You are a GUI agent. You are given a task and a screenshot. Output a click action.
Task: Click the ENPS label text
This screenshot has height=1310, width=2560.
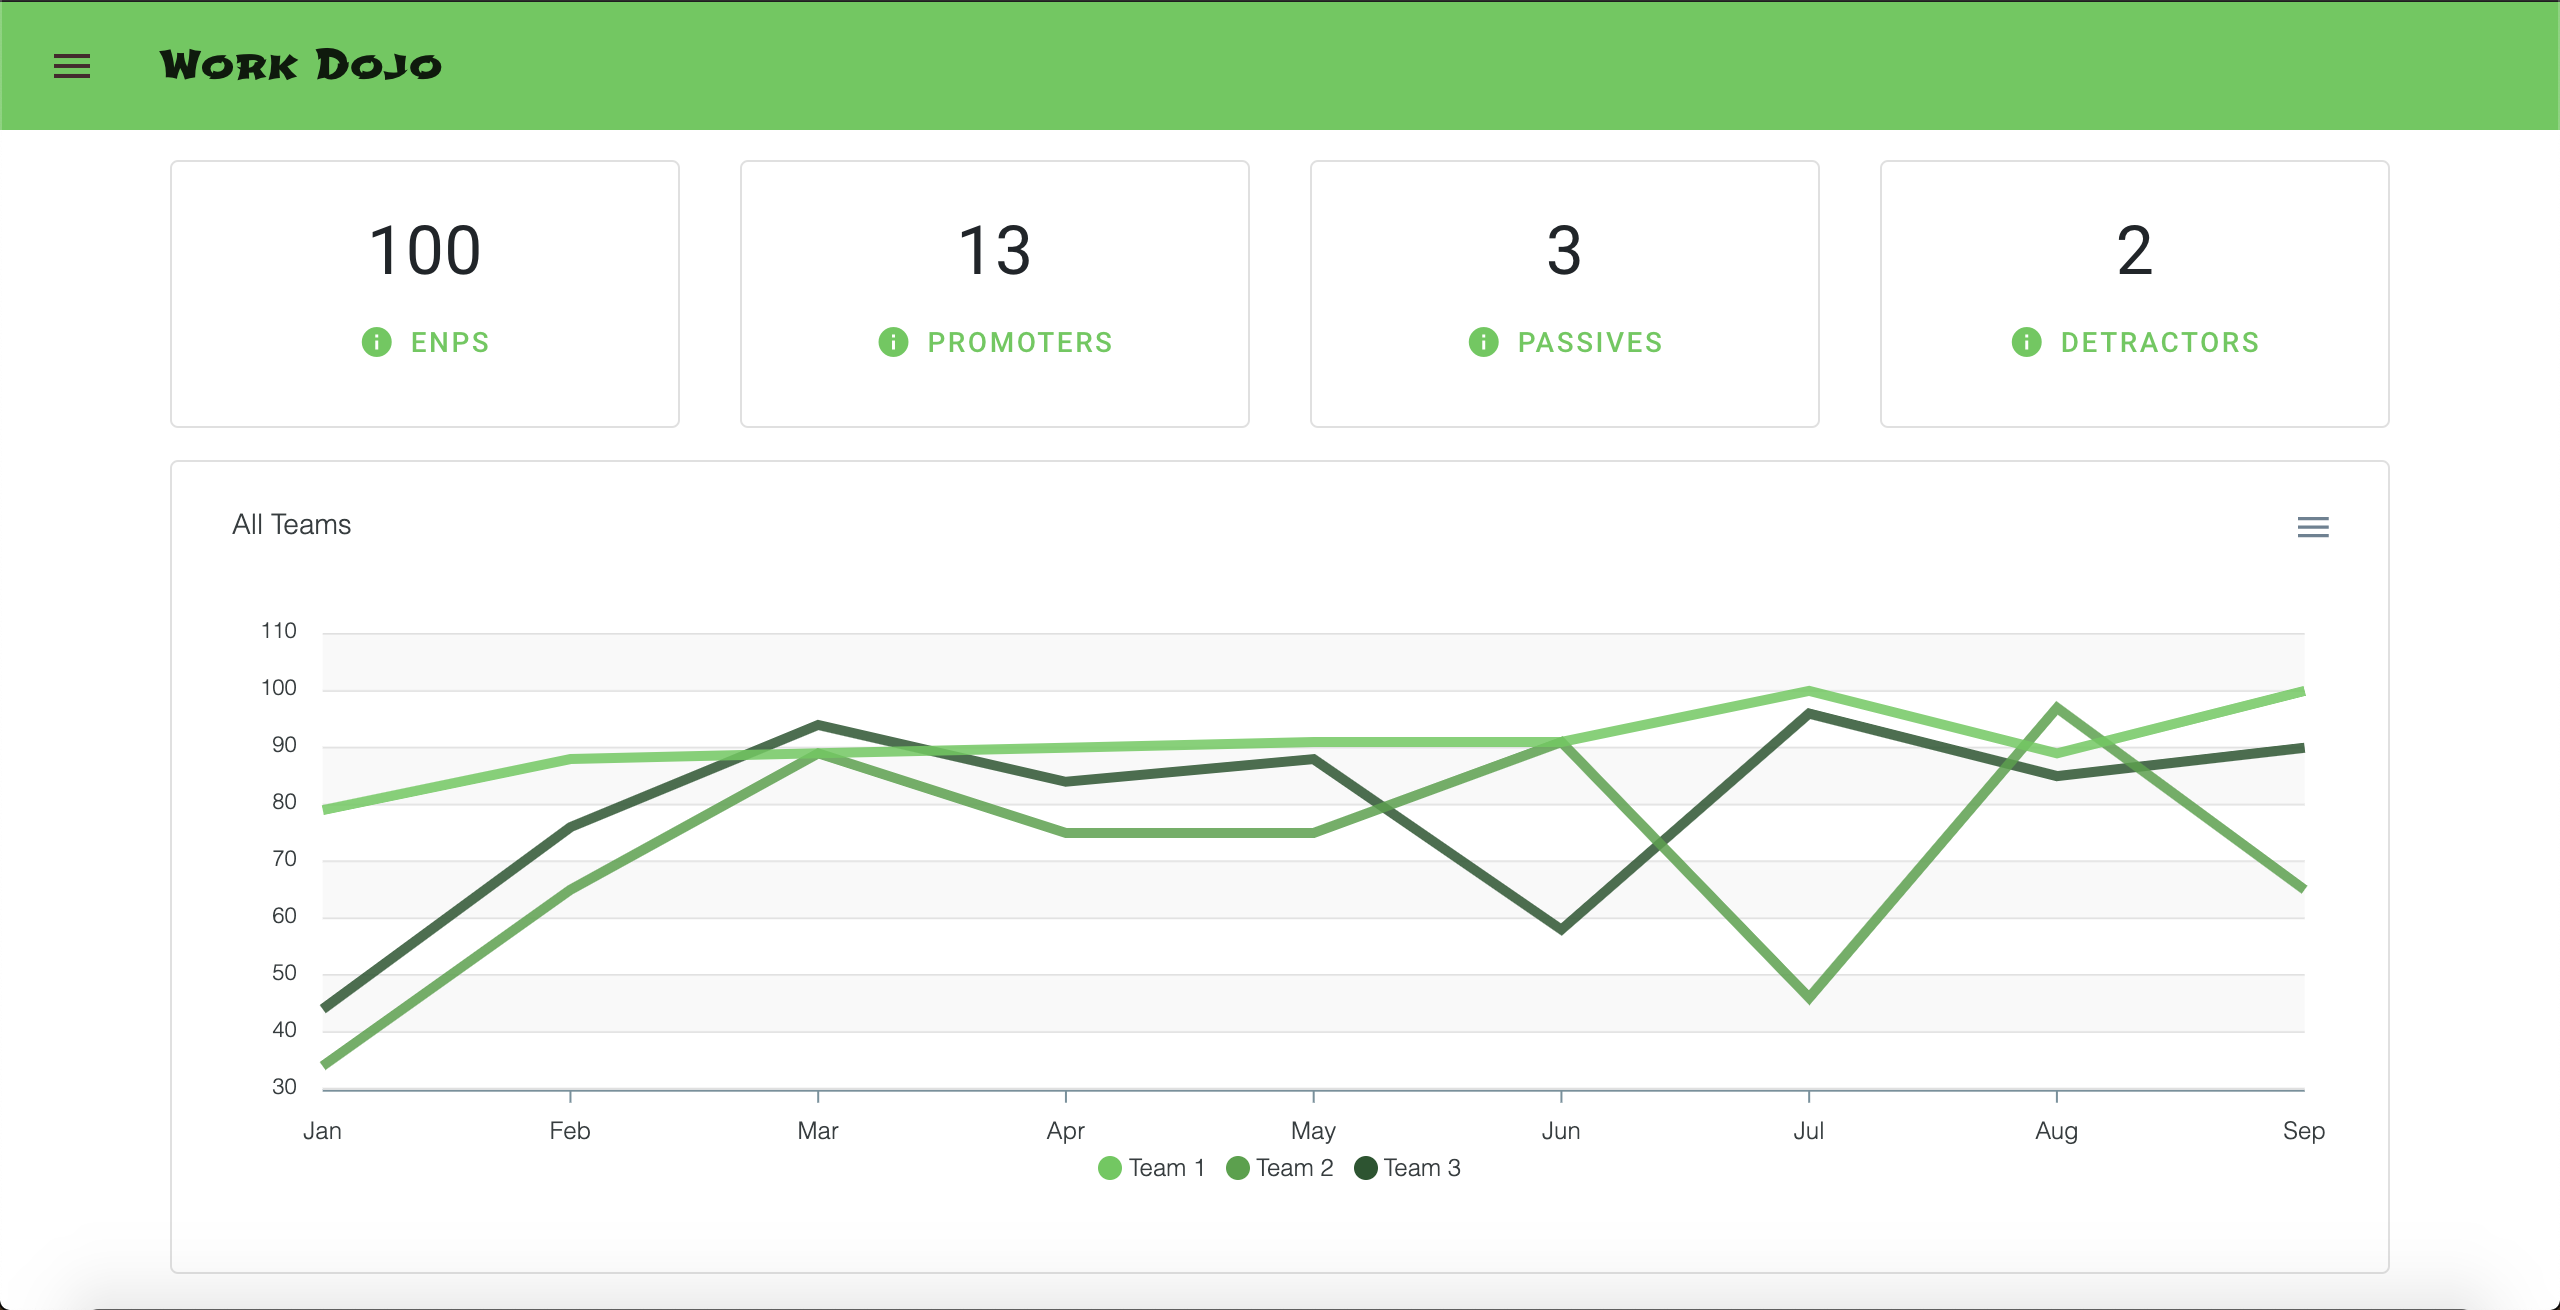450,342
